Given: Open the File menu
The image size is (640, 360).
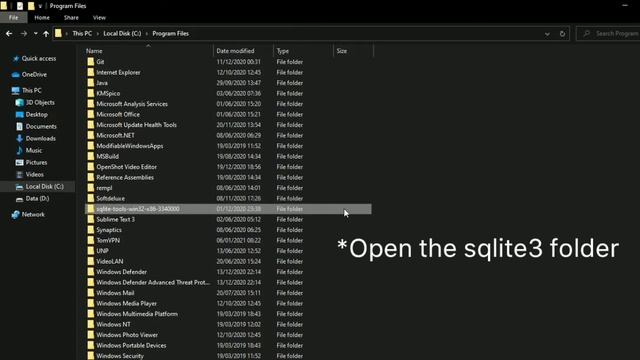Looking at the screenshot, I should (13, 18).
